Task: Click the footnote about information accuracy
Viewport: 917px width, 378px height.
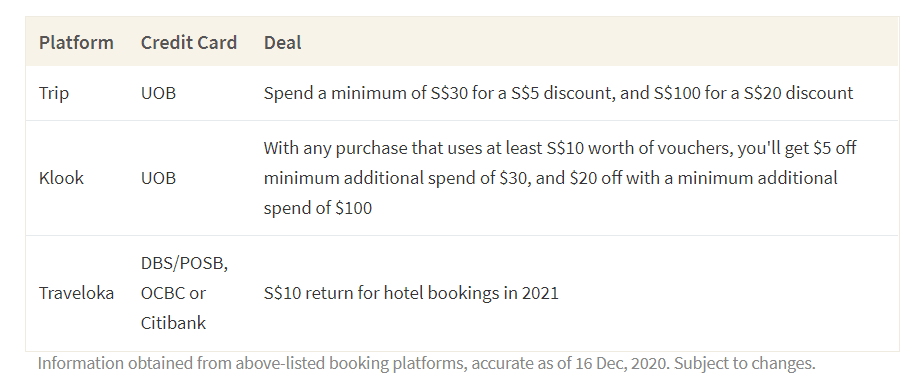Action: click(x=426, y=363)
